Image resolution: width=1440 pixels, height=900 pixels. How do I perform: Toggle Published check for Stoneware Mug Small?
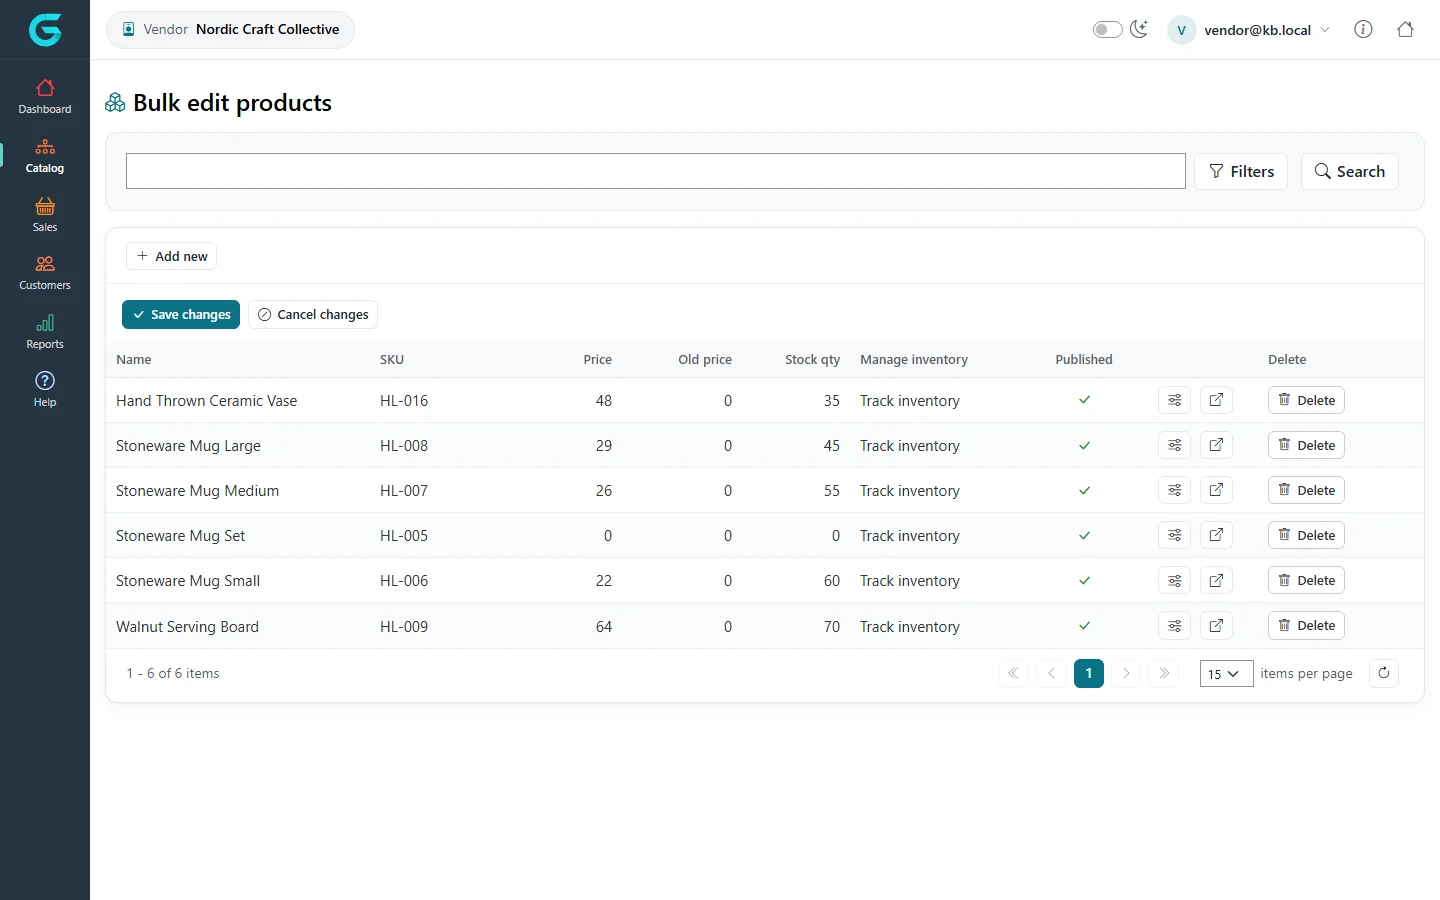pyautogui.click(x=1084, y=580)
